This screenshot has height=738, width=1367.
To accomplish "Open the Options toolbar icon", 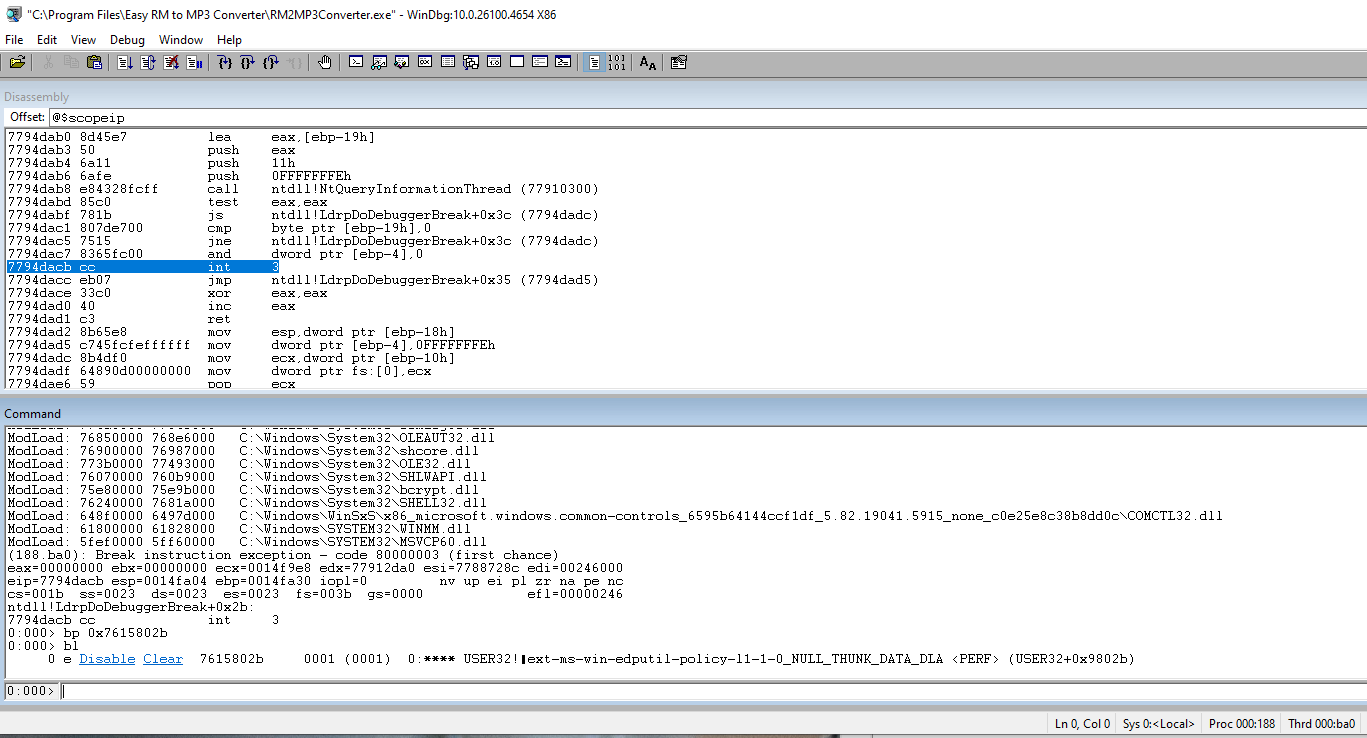I will (x=679, y=63).
